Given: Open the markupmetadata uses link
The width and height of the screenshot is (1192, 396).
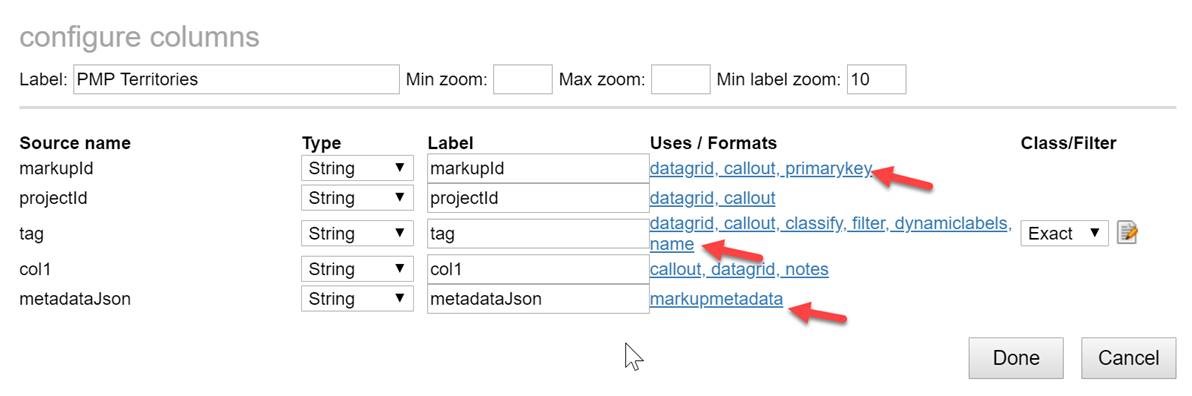Looking at the screenshot, I should [x=716, y=299].
